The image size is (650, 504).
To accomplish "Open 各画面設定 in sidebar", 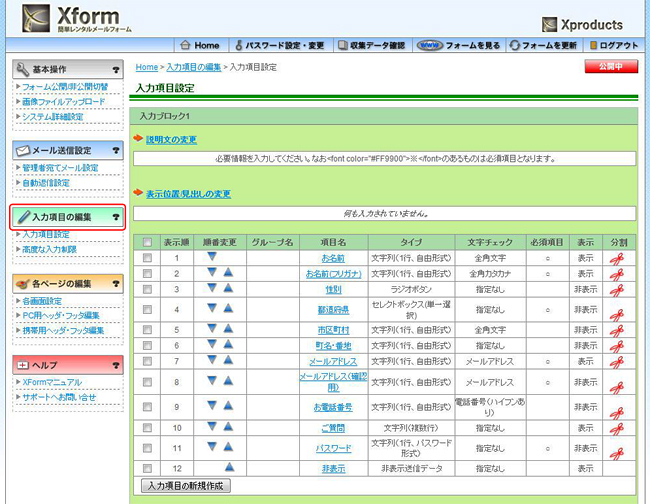I will pyautogui.click(x=42, y=301).
